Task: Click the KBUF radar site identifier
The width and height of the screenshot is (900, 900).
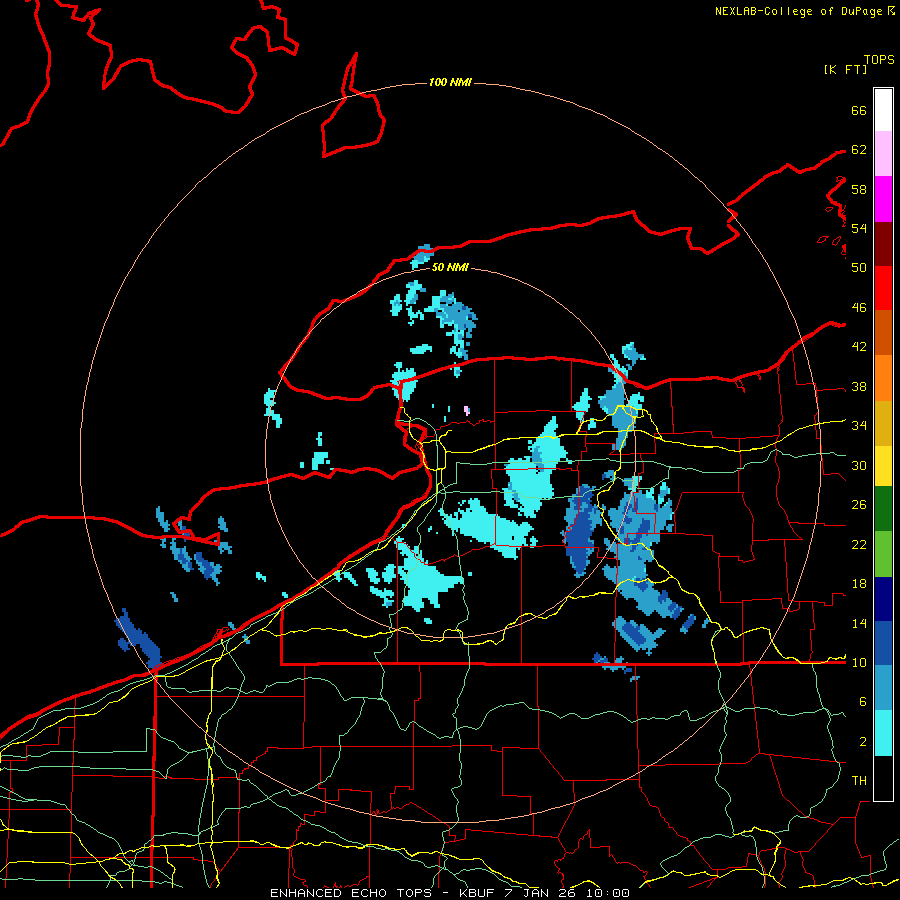Action: [x=478, y=893]
